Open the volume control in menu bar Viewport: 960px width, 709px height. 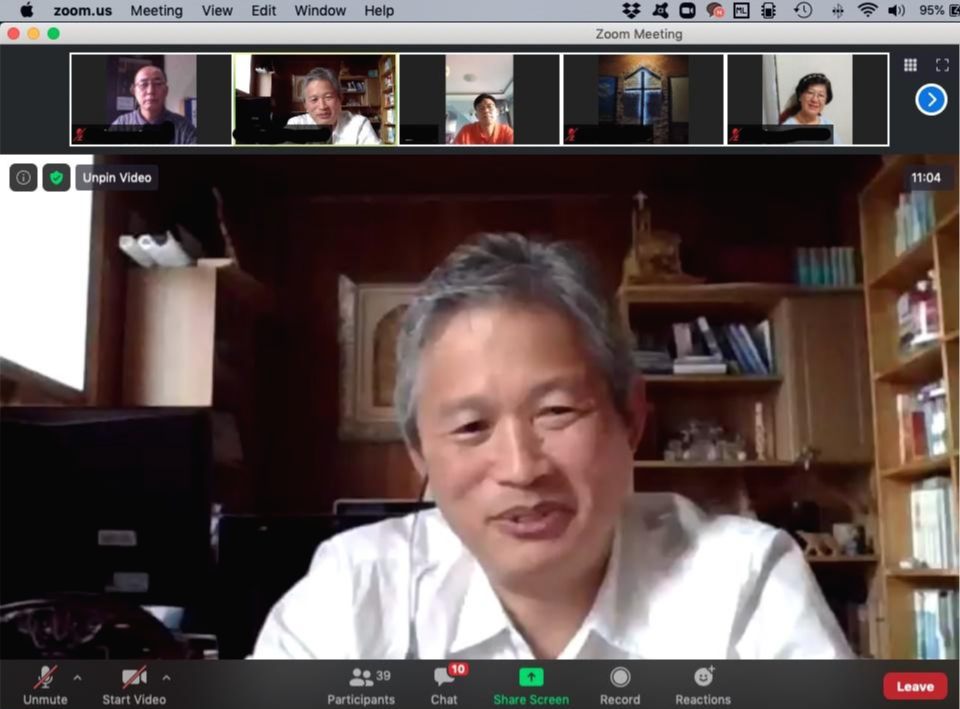pyautogui.click(x=896, y=10)
